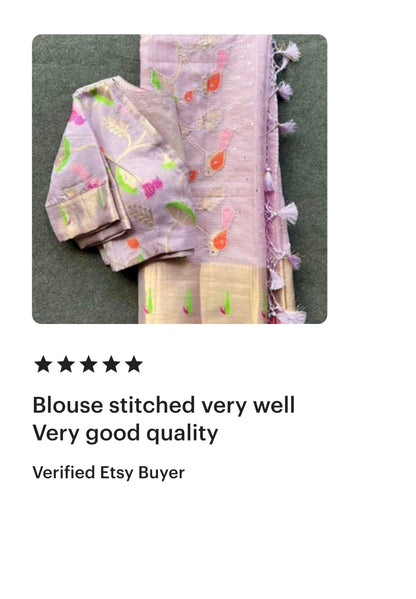416x599 pixels.
Task: Click the word "Blouse" in the review
Action: click(x=68, y=405)
